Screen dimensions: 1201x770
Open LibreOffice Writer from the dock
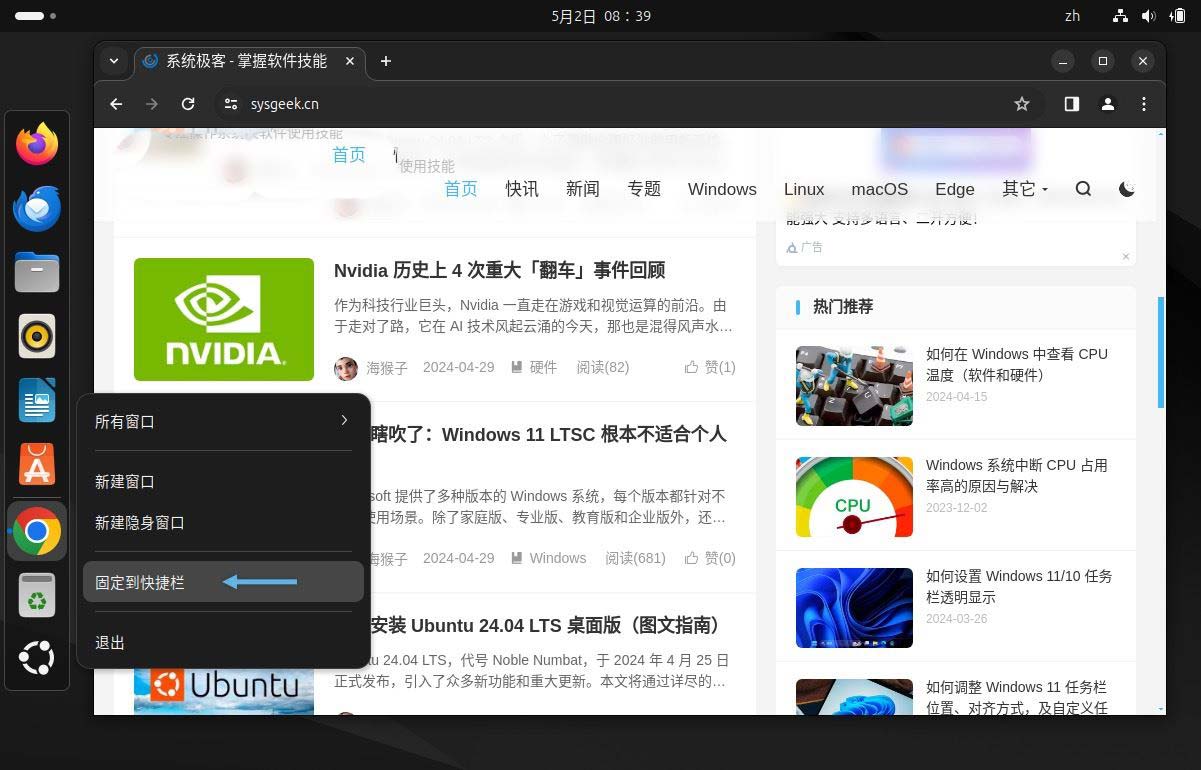pos(37,401)
